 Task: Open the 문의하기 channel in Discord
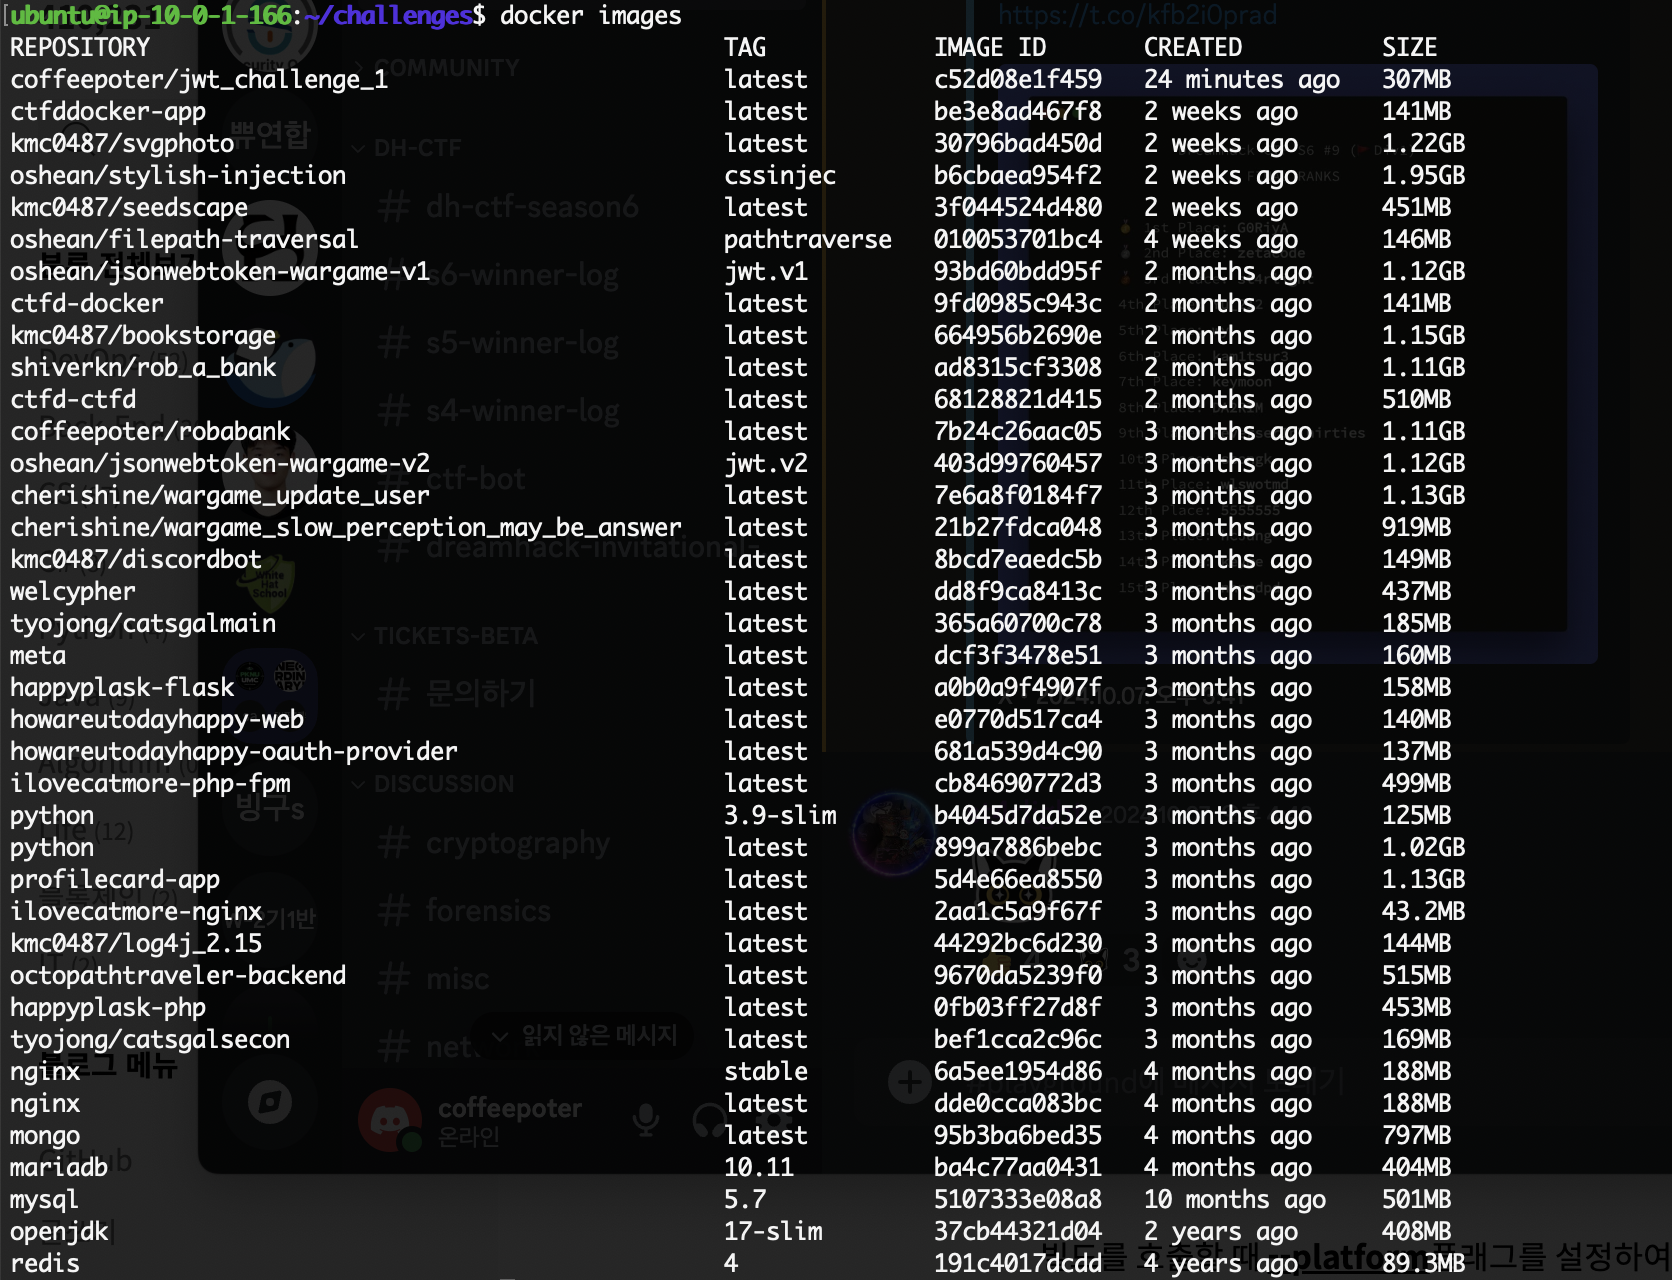pyautogui.click(x=458, y=693)
